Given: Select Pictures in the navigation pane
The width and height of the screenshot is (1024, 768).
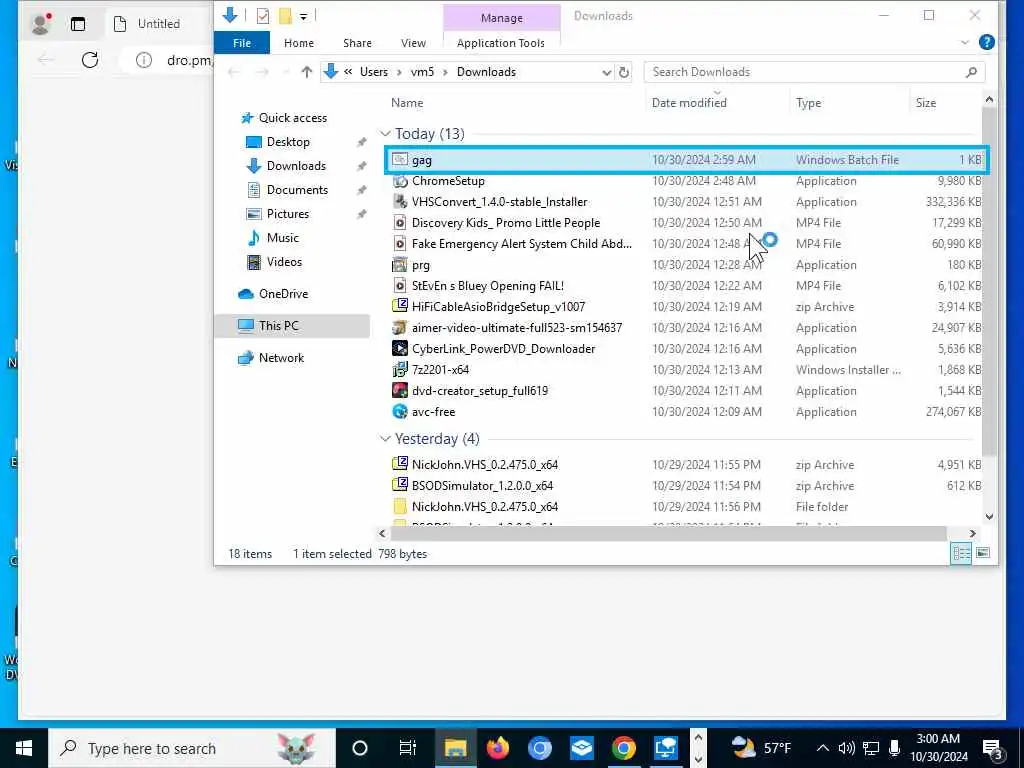Looking at the screenshot, I should pos(287,214).
